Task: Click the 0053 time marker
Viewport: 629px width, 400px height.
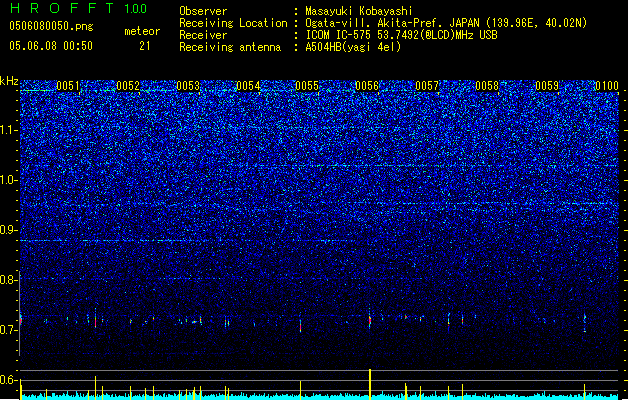Action: tap(188, 85)
